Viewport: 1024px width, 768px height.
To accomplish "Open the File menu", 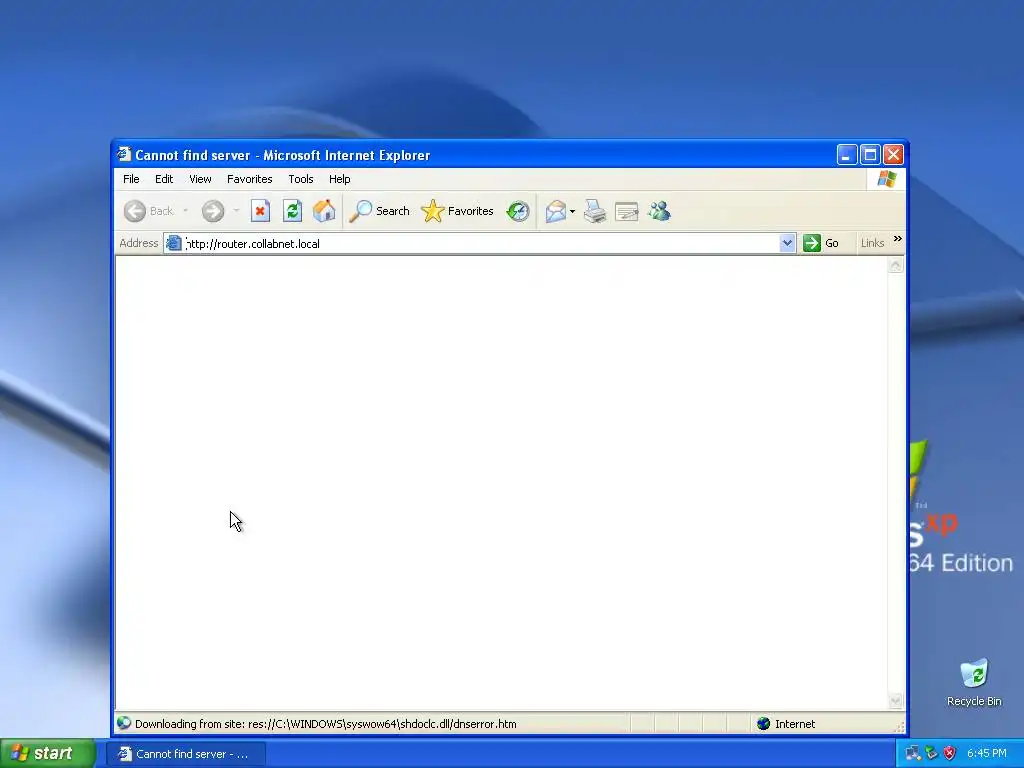I will 131,179.
